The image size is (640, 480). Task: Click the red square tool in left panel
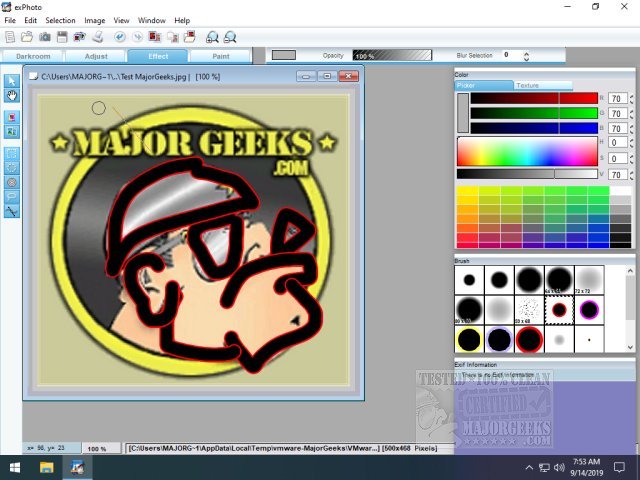(12, 118)
